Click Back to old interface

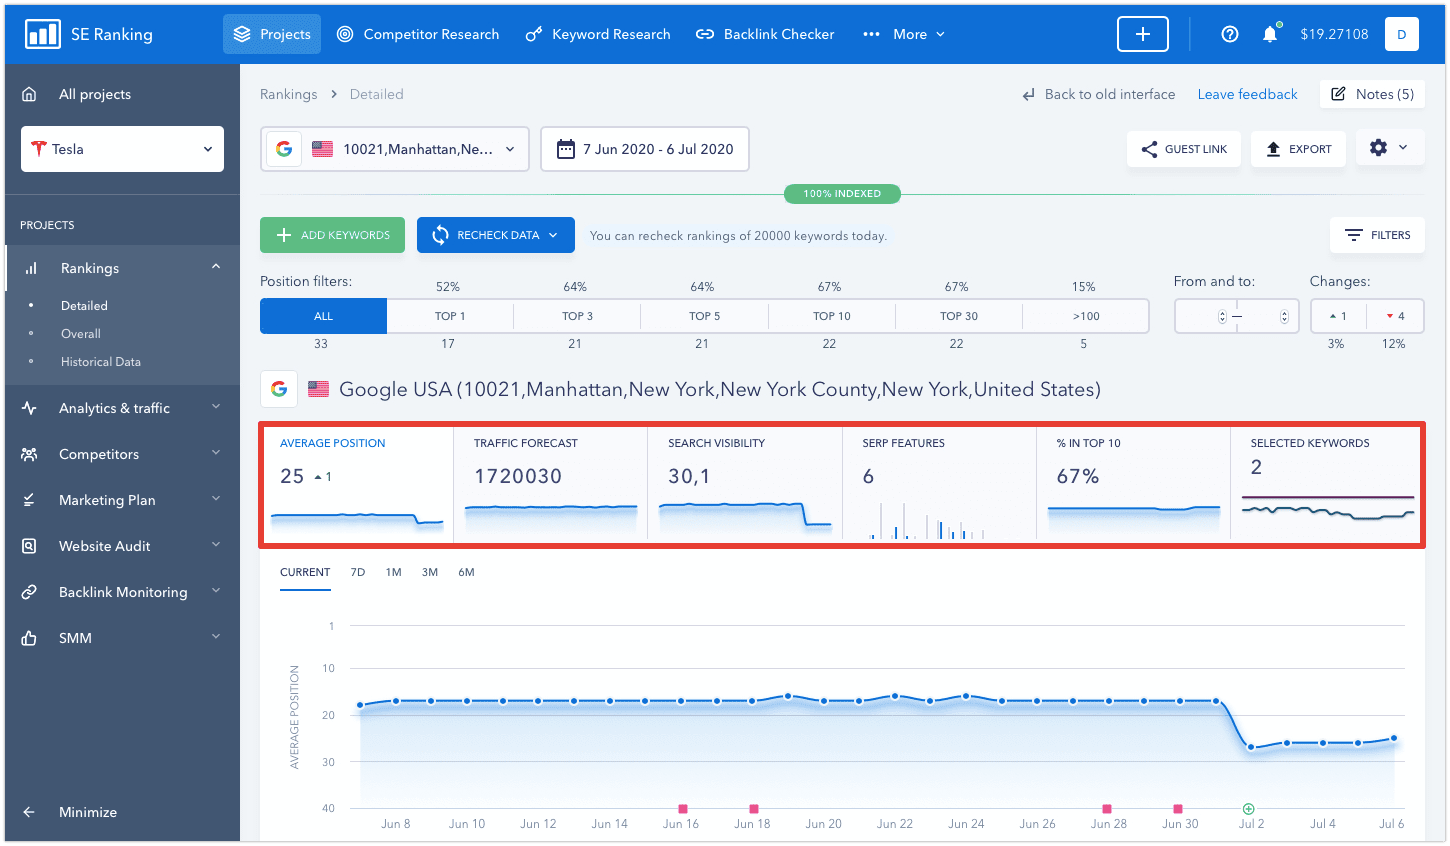click(x=1099, y=94)
